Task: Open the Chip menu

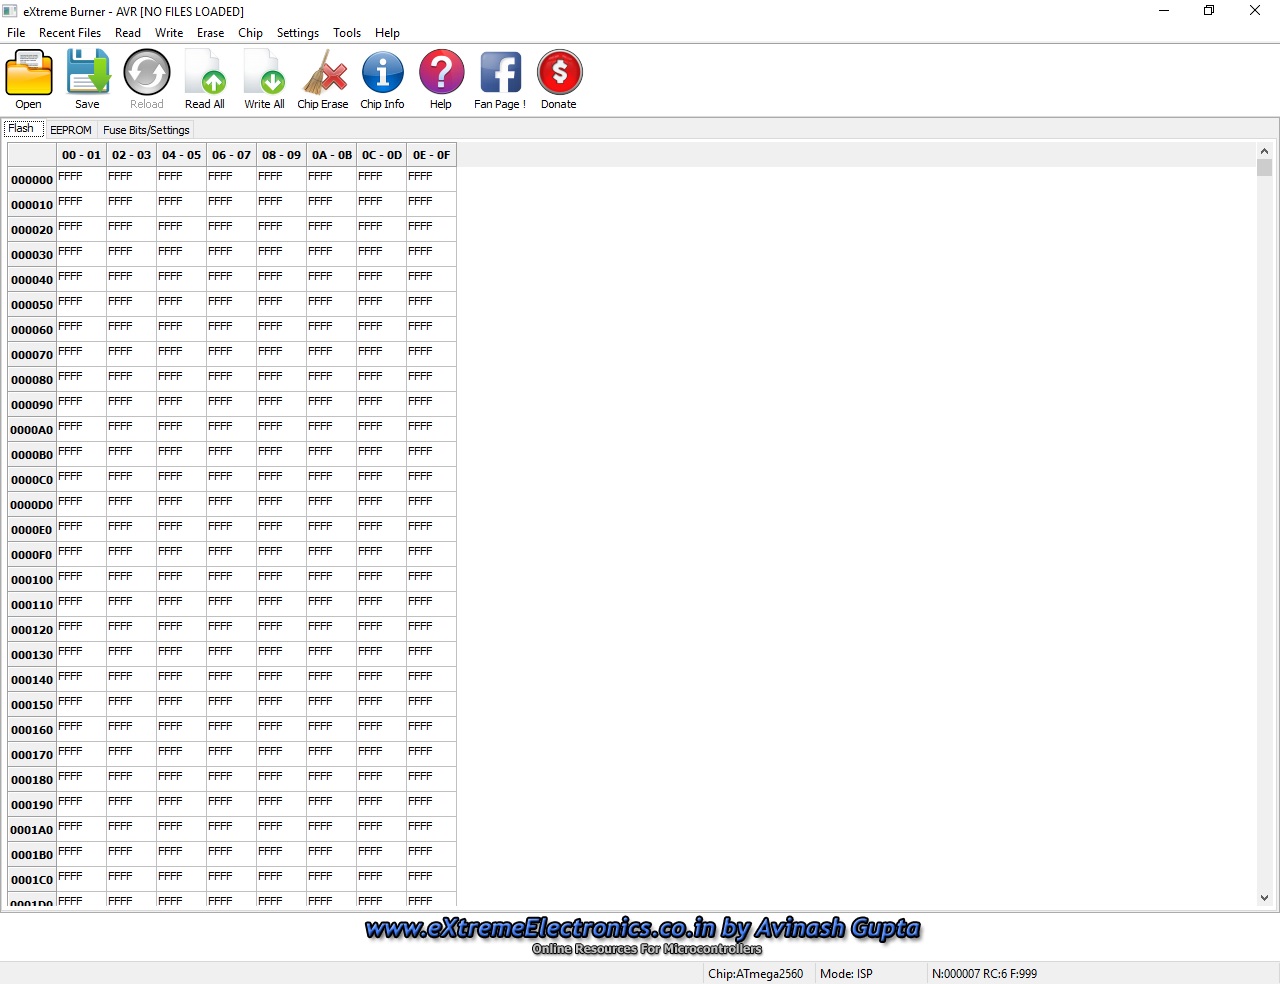Action: click(x=250, y=33)
